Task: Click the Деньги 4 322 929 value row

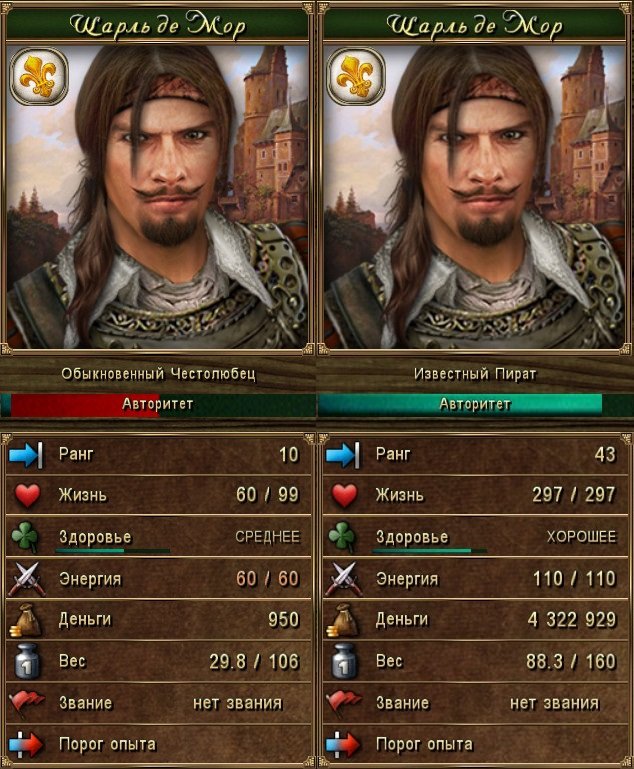Action: (x=475, y=620)
